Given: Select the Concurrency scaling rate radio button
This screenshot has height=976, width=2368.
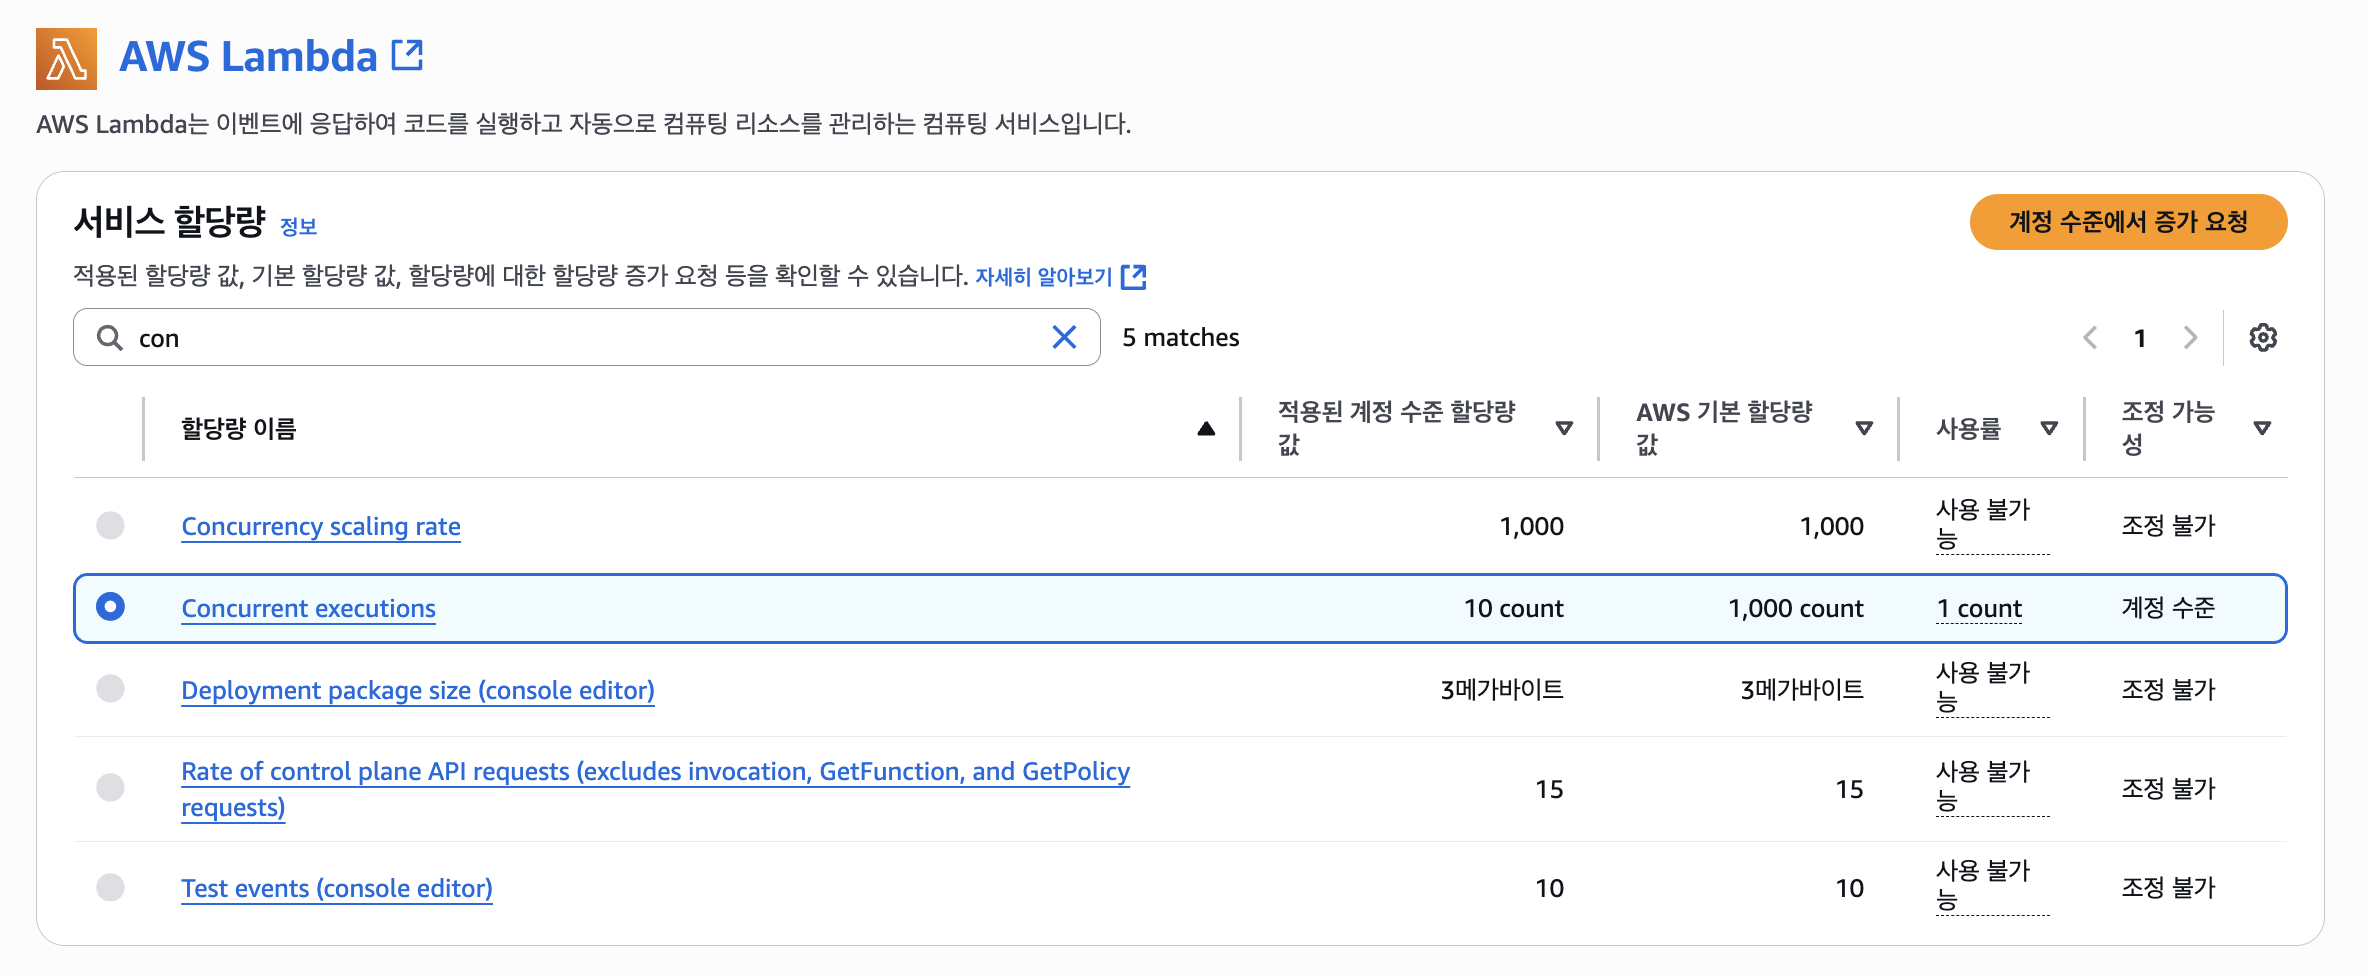Looking at the screenshot, I should (x=110, y=526).
